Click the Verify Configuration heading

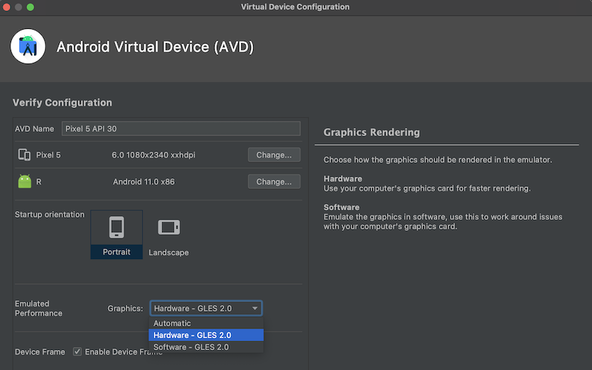[62, 102]
